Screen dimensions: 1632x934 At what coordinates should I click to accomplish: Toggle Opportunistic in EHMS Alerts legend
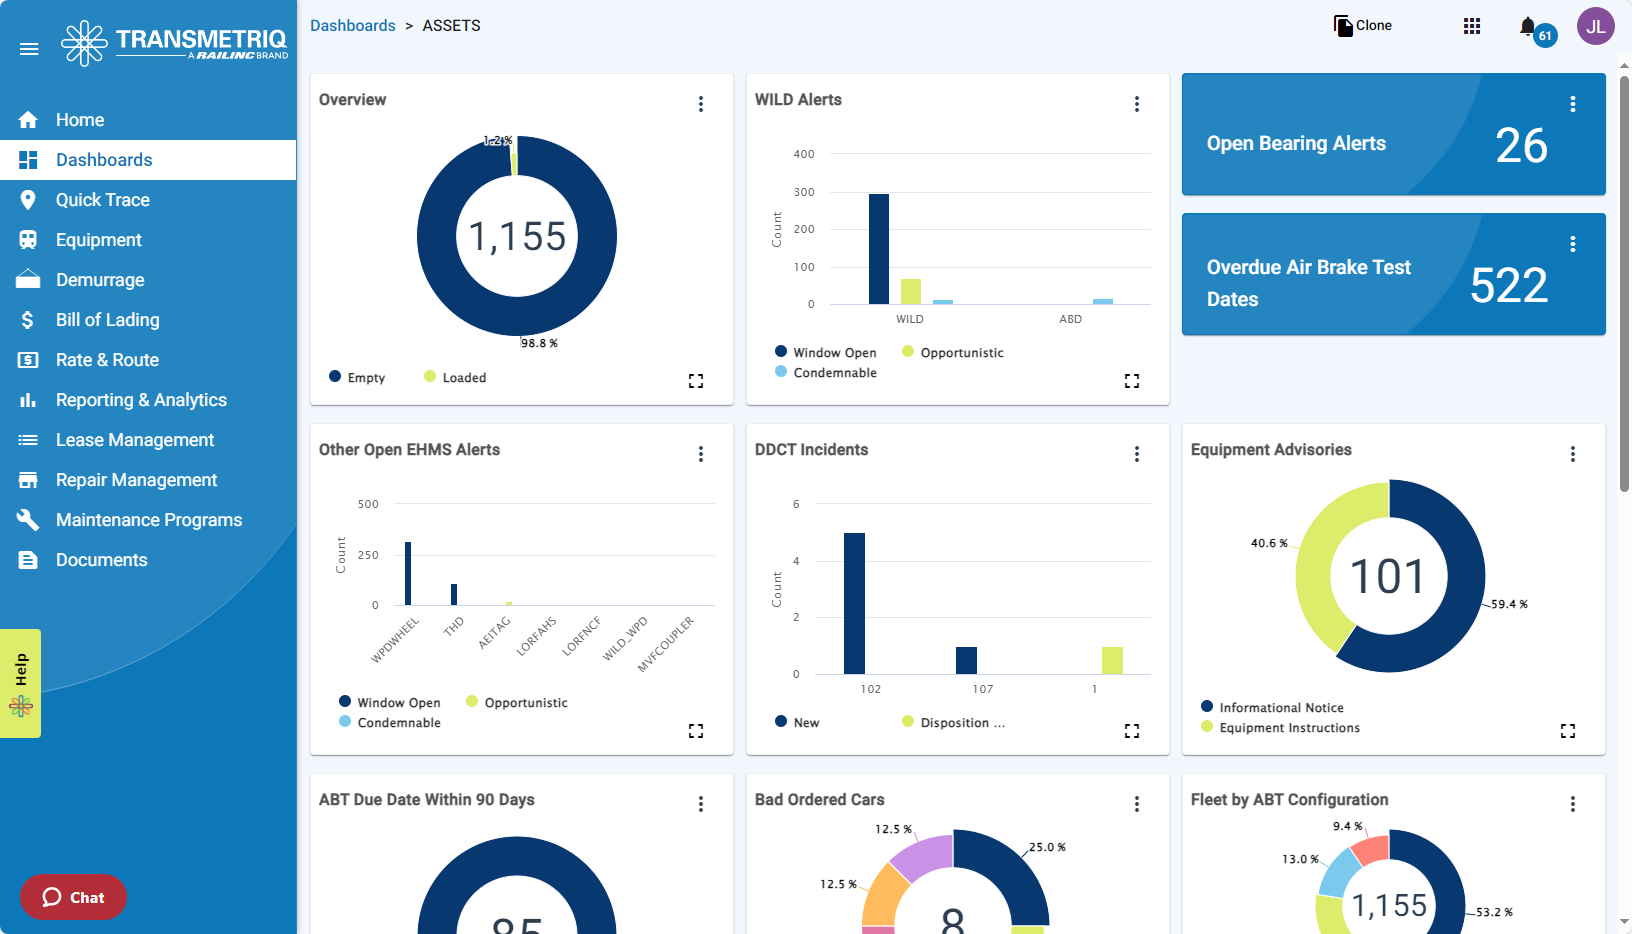click(517, 702)
